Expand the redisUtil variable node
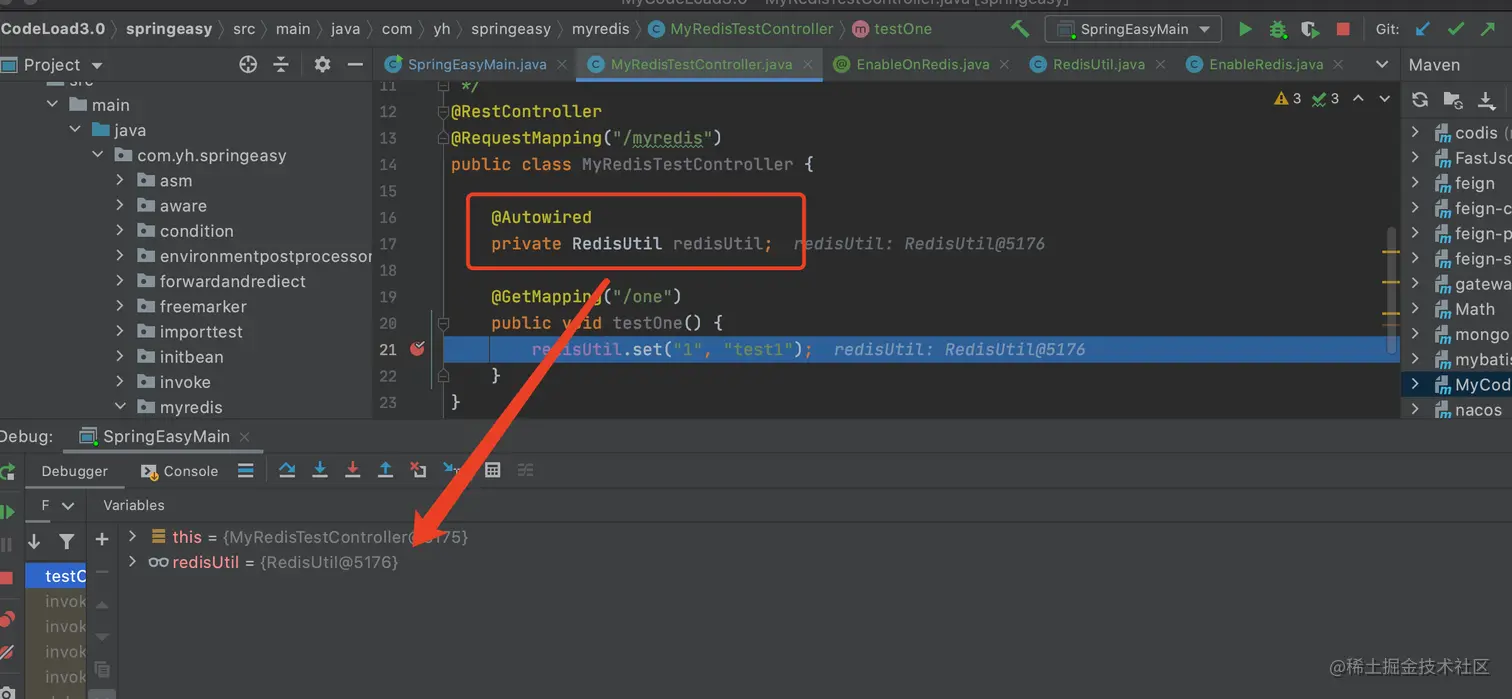This screenshot has height=699, width=1512. 132,562
